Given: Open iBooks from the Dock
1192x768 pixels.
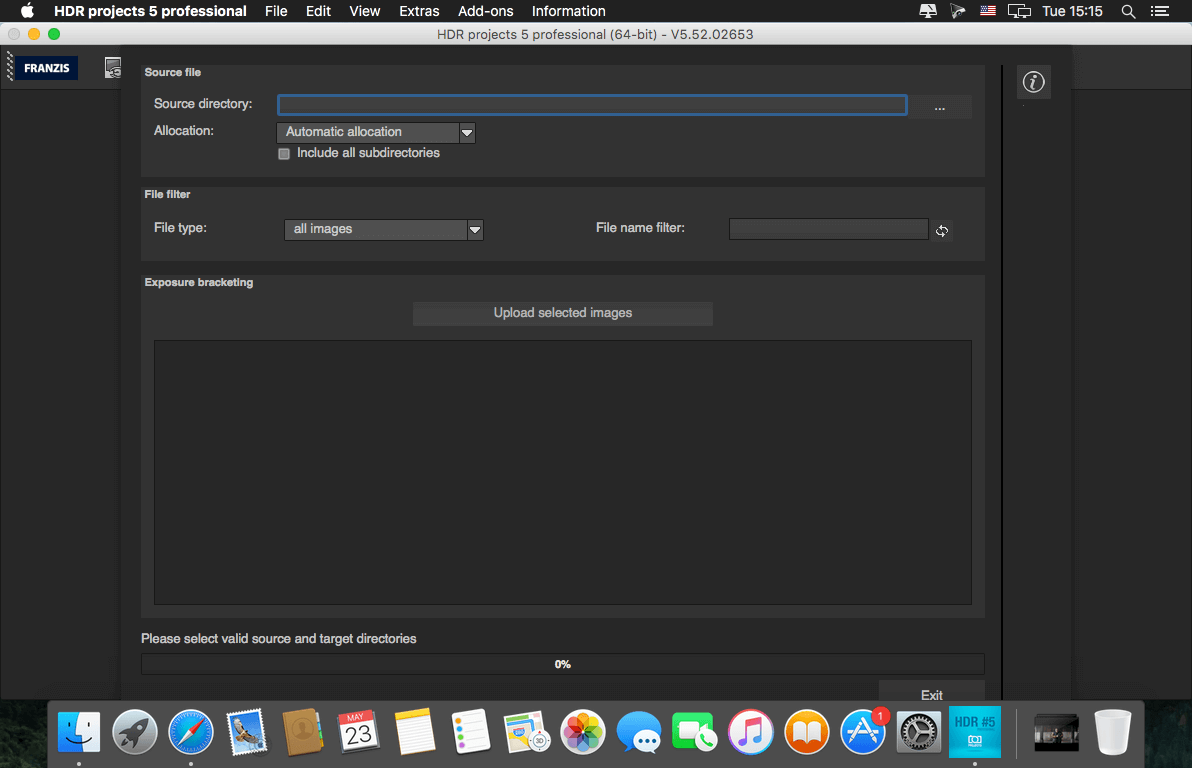Looking at the screenshot, I should click(x=807, y=732).
